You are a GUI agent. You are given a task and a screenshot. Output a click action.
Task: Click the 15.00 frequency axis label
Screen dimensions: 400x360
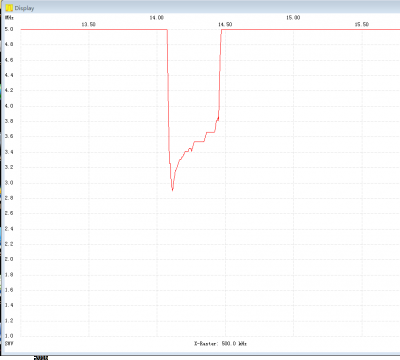pyautogui.click(x=293, y=18)
